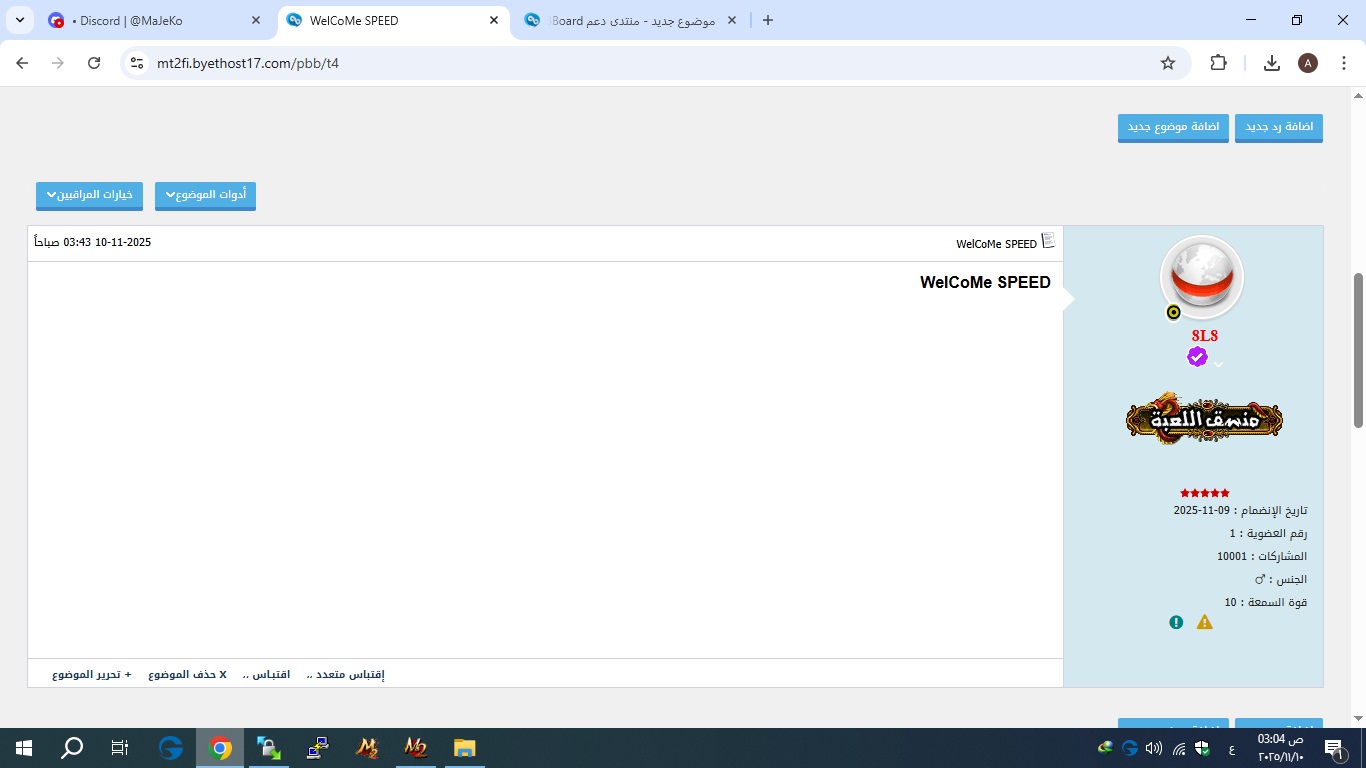Click the bold WelCoMe SPEED post text
This screenshot has height=768, width=1366.
(985, 282)
